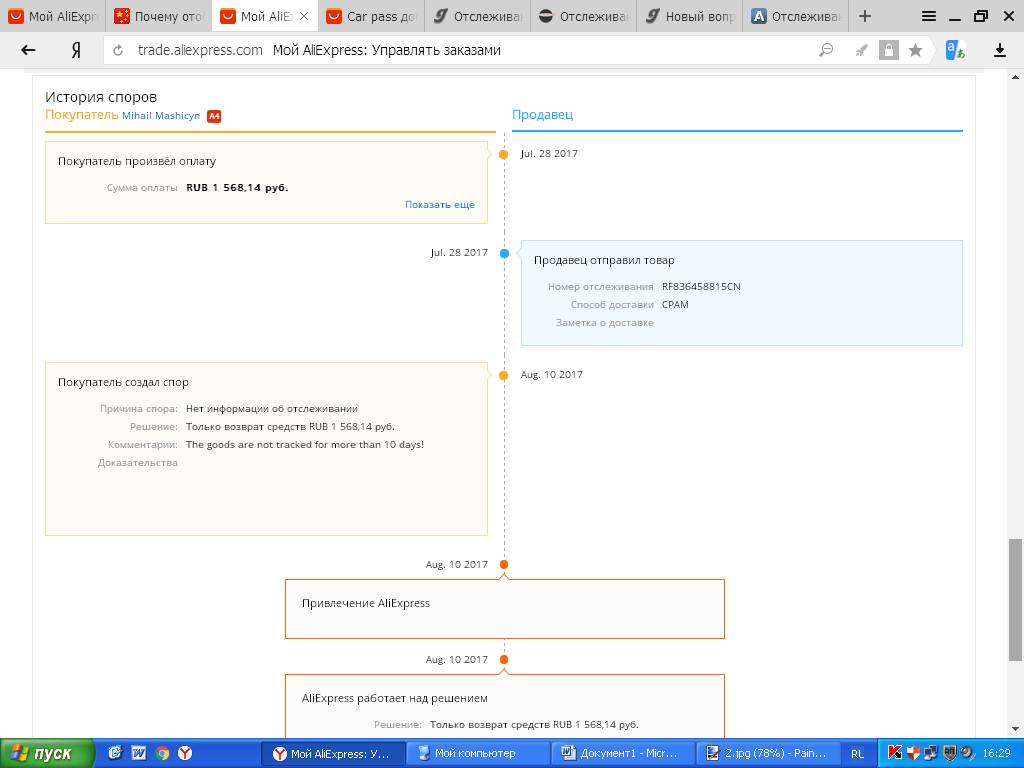Click the red A4 buyer level badge
Screen dimensions: 1024x768
(214, 116)
